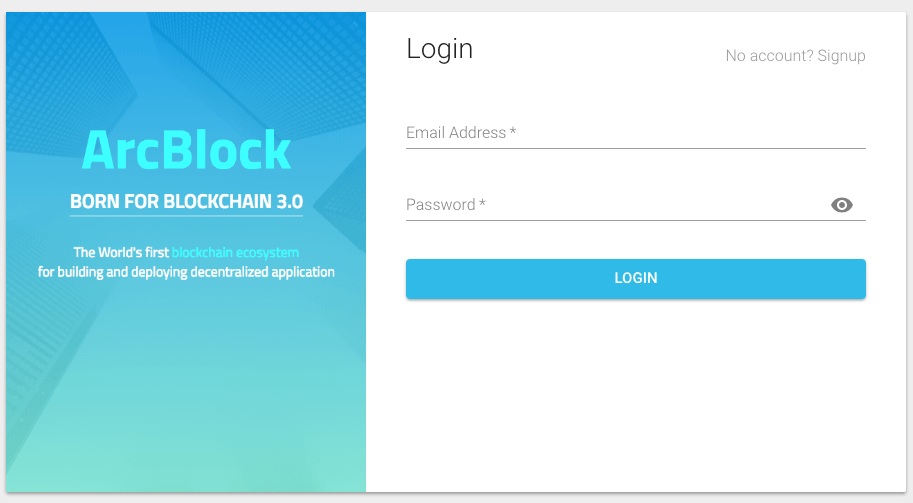
Task: Click the underline beneath the Email Address field
Action: click(x=635, y=148)
